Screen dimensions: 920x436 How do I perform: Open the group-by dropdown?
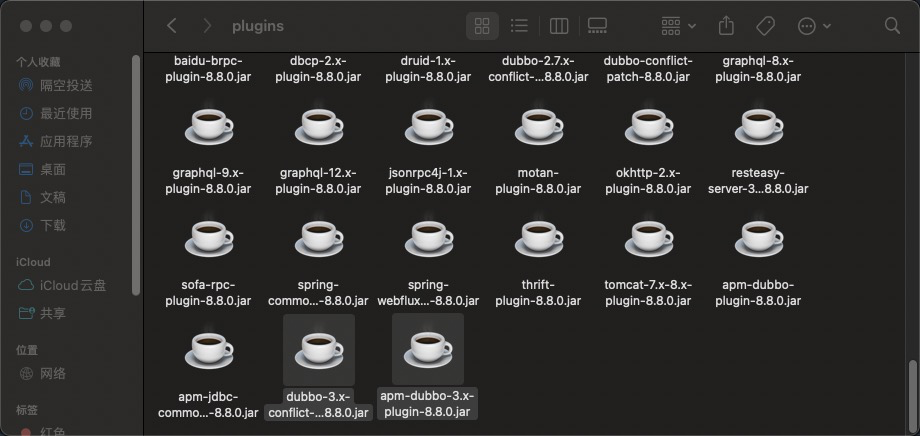[678, 26]
